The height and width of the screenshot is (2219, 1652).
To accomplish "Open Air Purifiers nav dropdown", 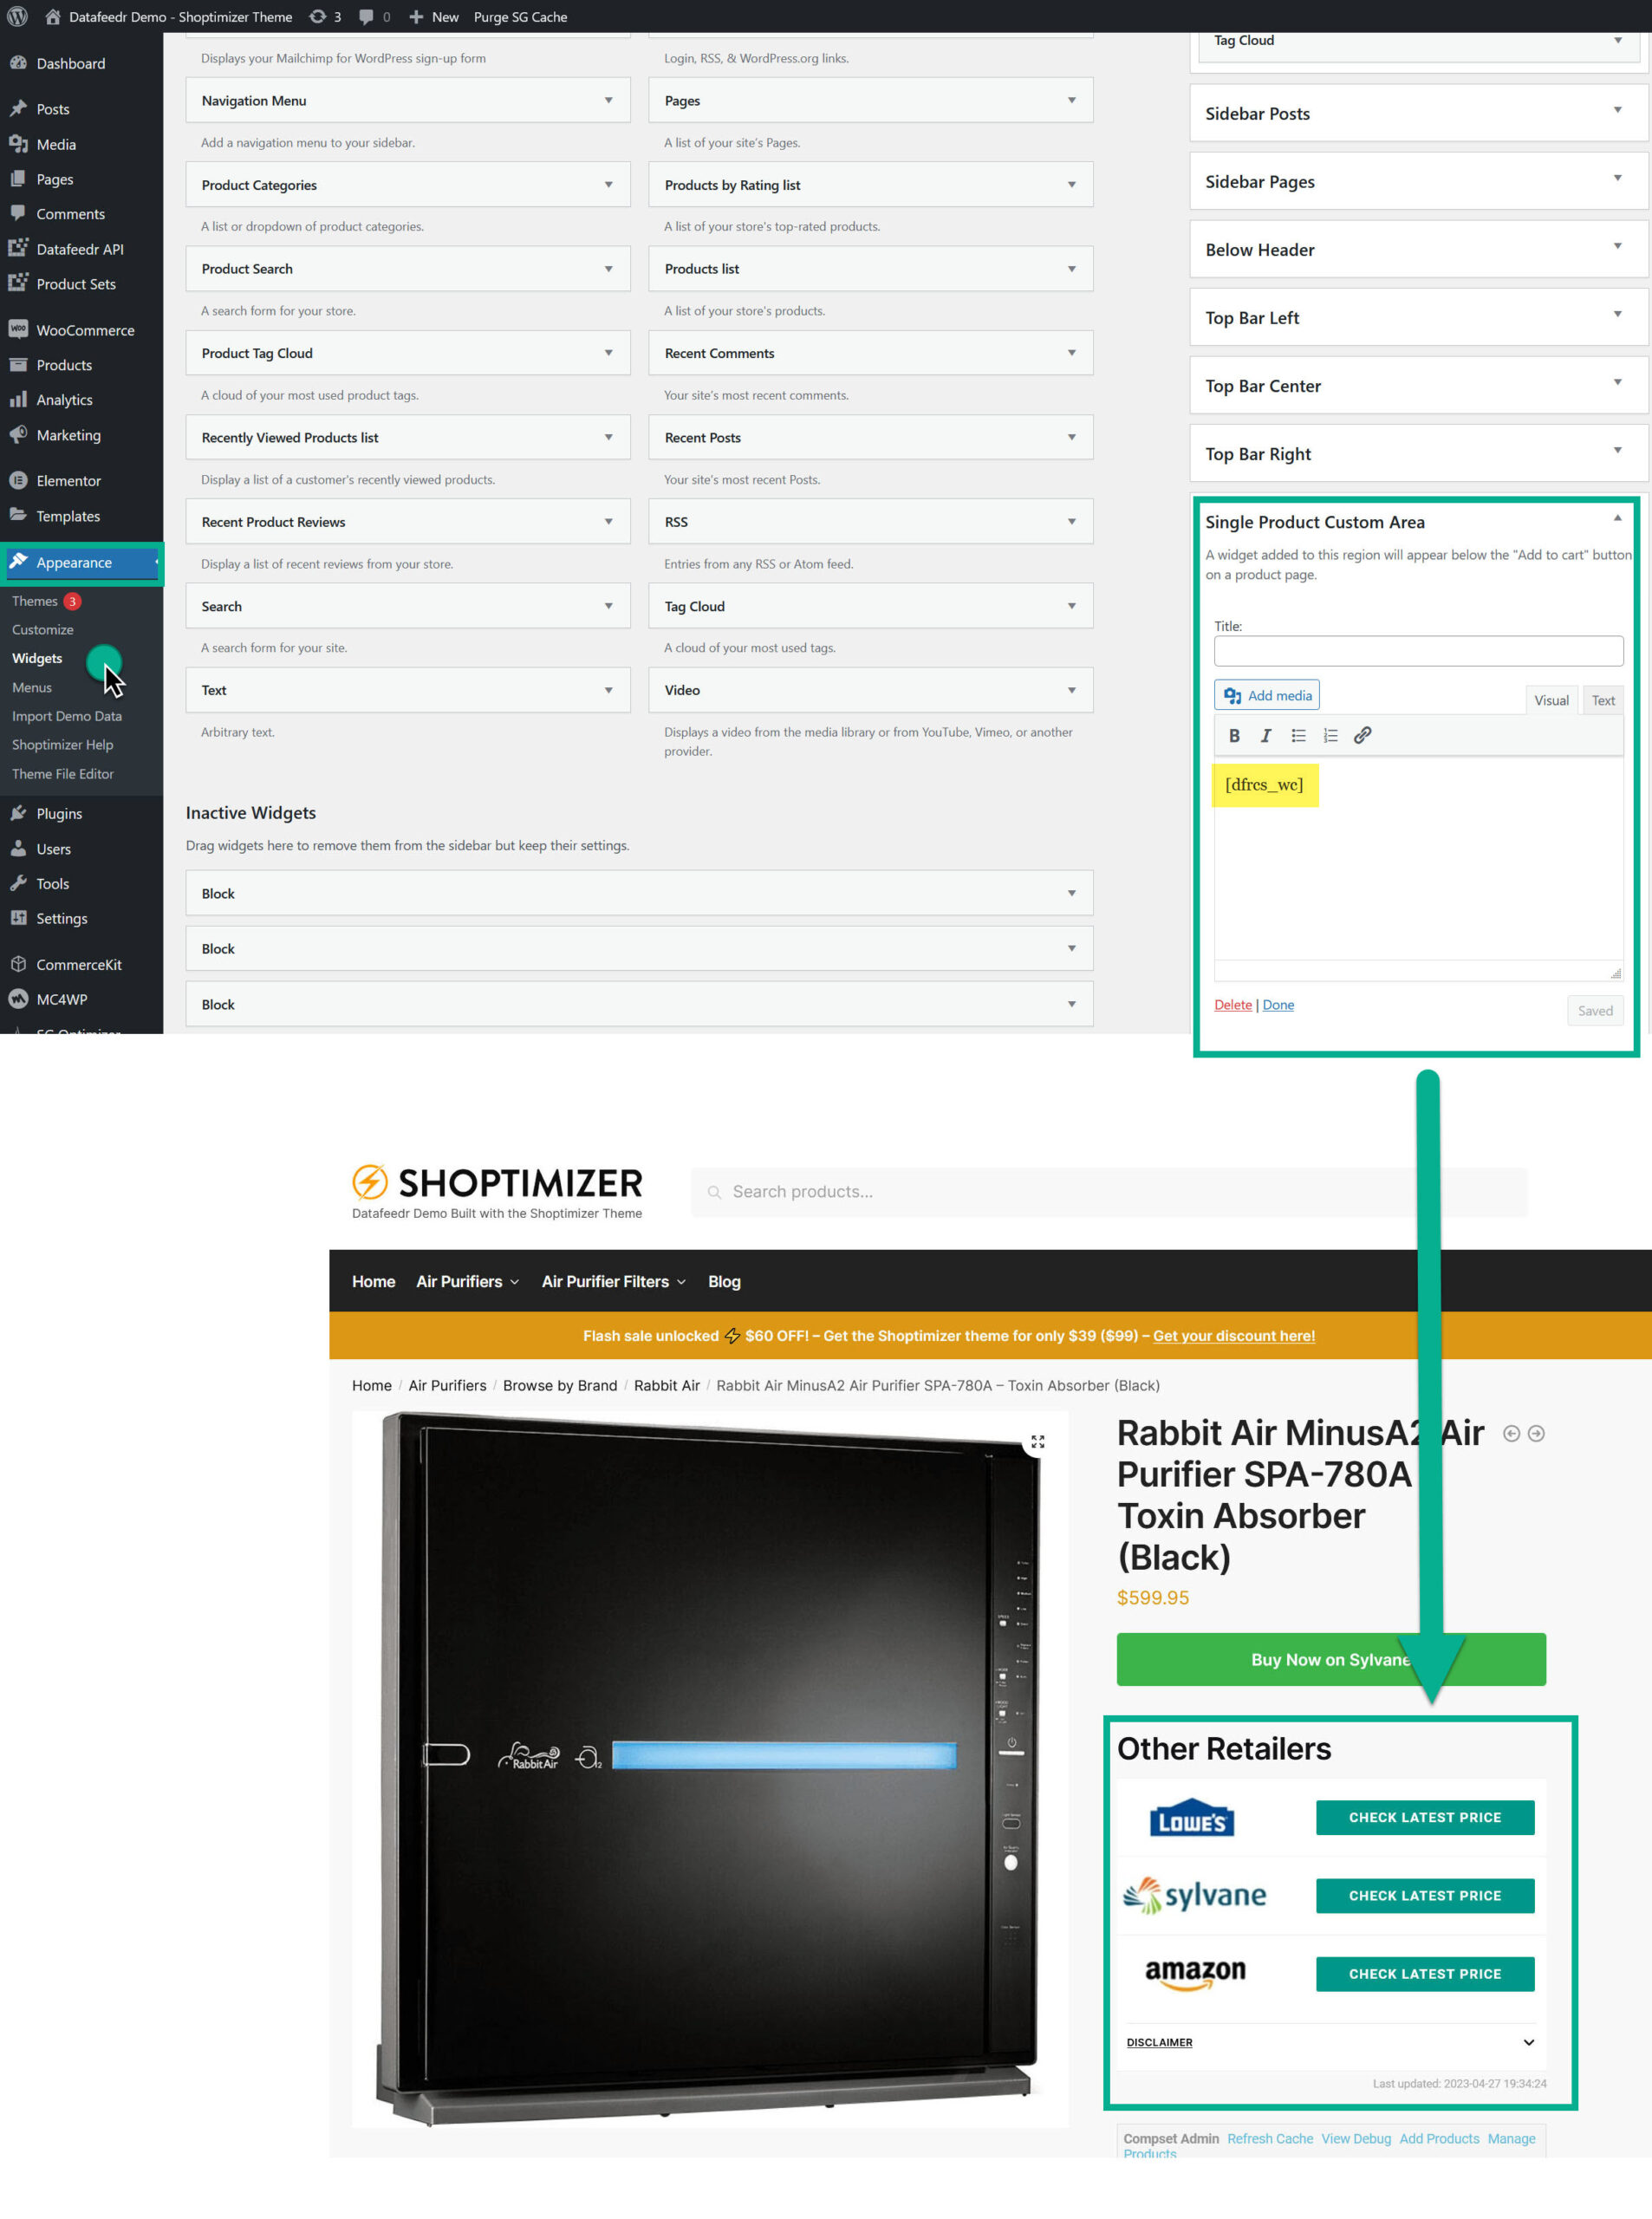I will [x=468, y=1282].
